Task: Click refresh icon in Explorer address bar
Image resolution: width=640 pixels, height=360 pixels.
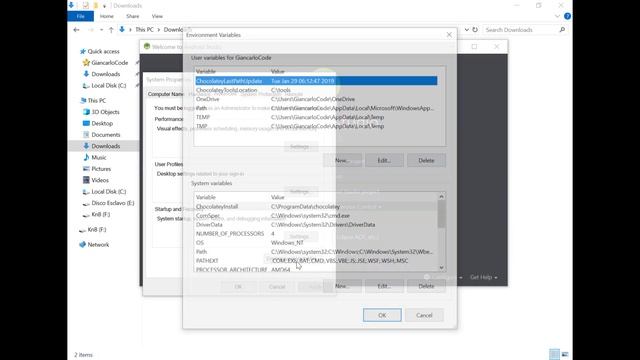Action: (475, 30)
